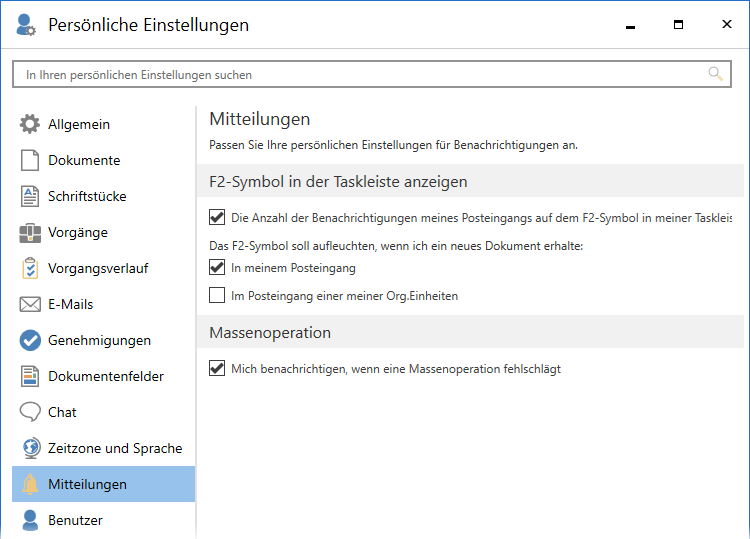750x539 pixels.
Task: Click the Dokumente page icon
Action: tap(30, 161)
